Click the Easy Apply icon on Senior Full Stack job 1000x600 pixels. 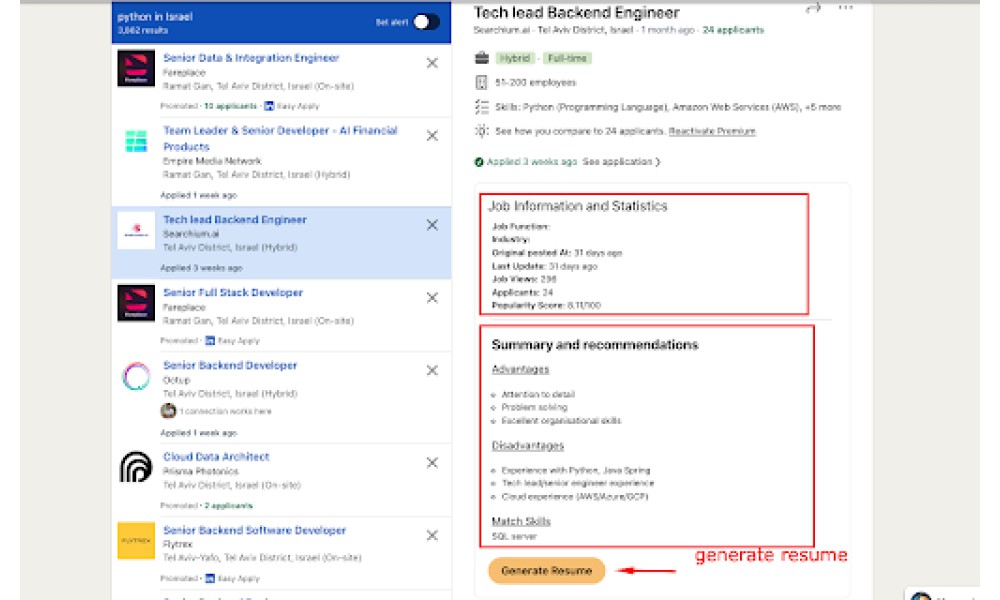point(210,341)
